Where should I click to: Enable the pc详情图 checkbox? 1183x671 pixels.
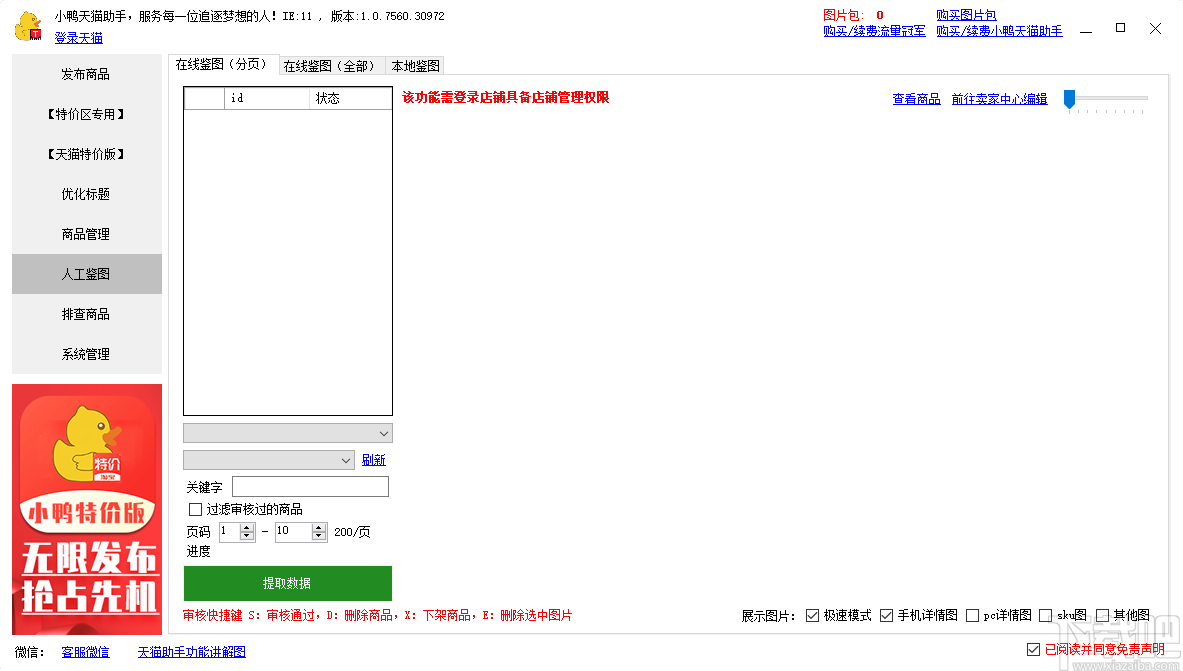(973, 616)
